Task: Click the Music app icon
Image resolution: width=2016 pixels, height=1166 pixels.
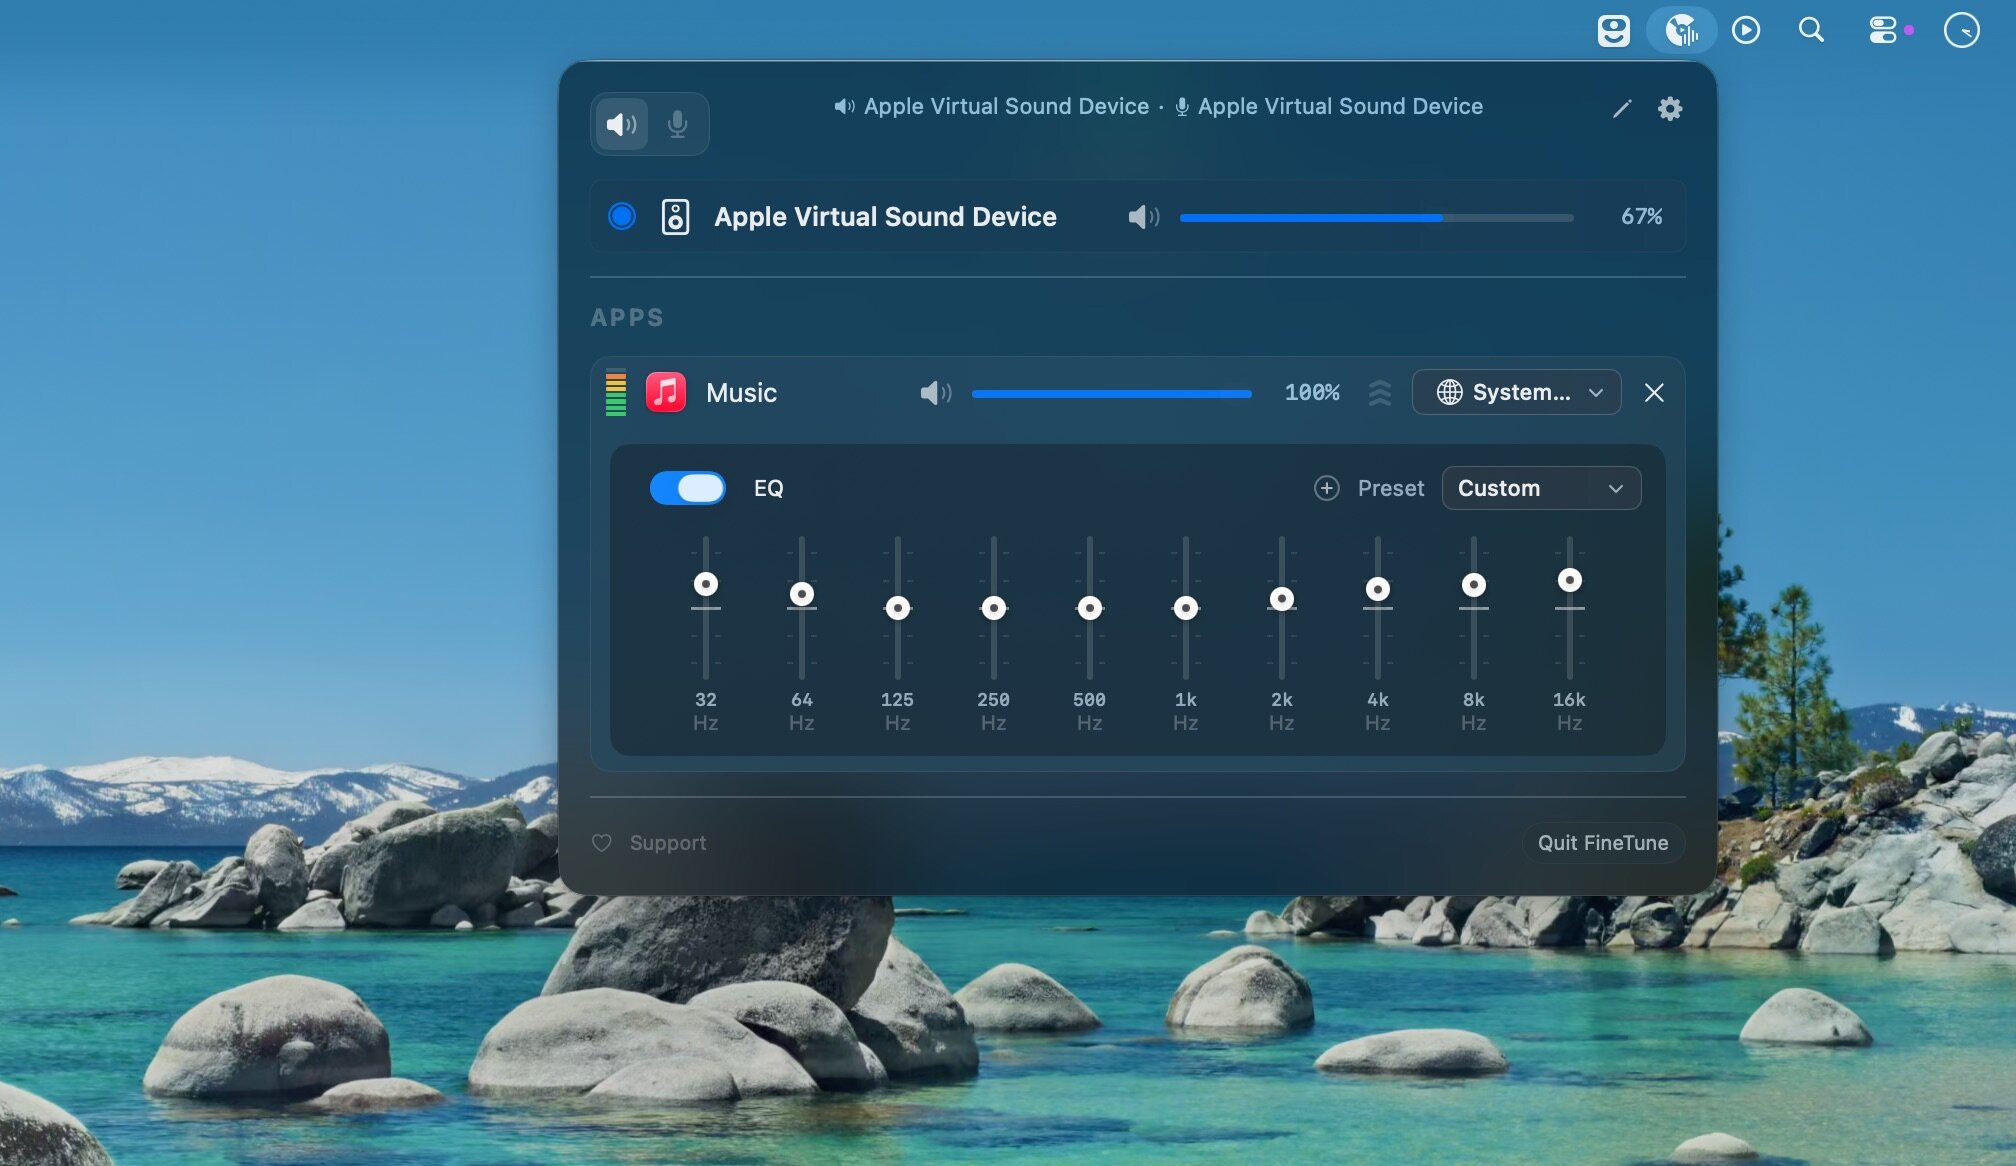Action: [x=665, y=392]
